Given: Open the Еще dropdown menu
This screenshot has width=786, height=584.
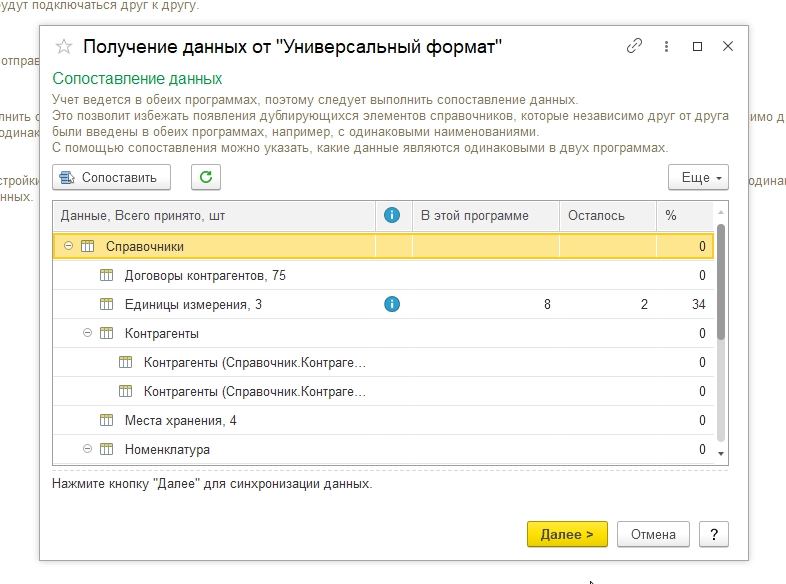Looking at the screenshot, I should tap(698, 177).
